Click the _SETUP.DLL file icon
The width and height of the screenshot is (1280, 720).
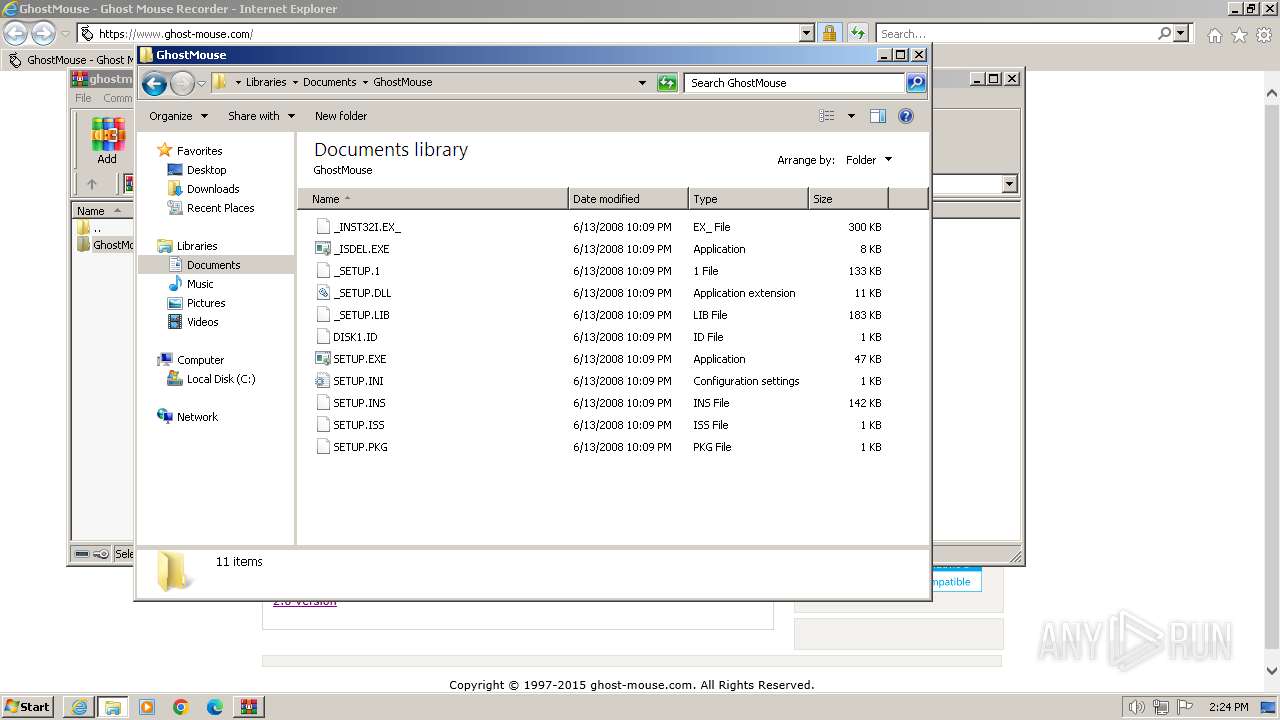coord(323,293)
